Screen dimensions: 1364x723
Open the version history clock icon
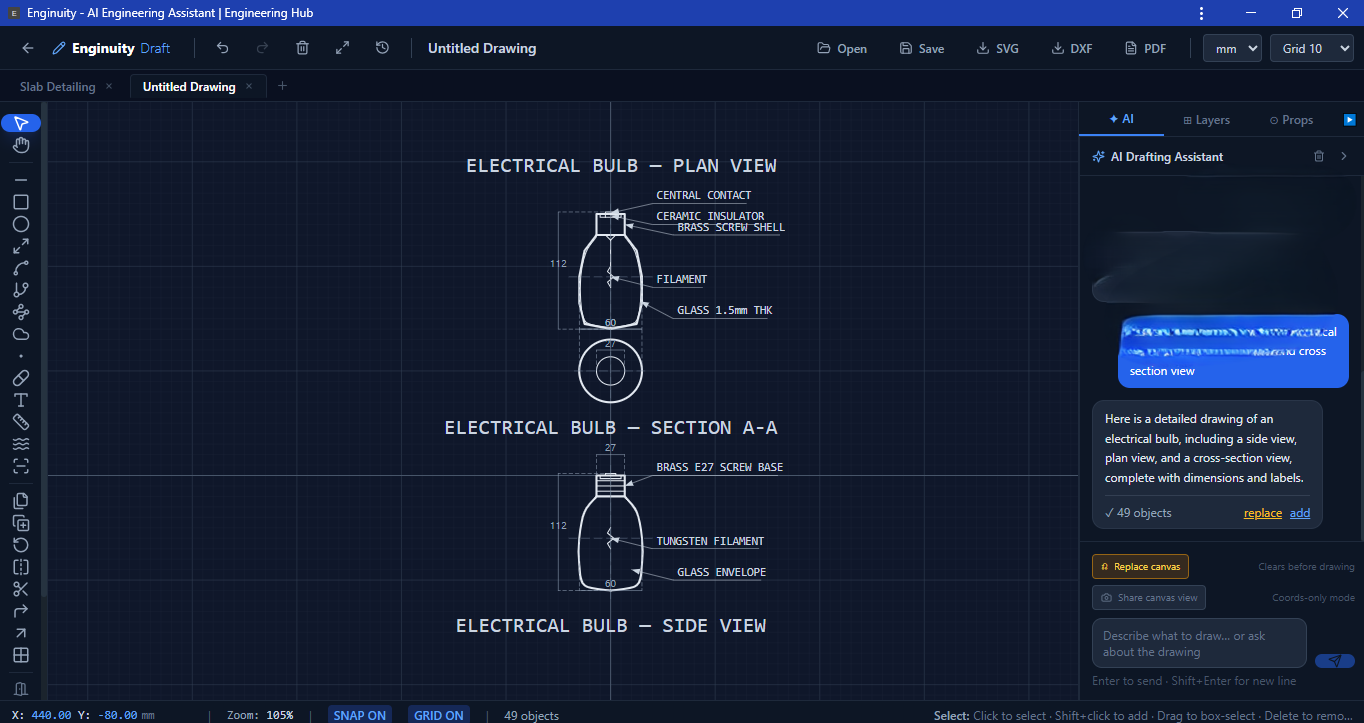pyautogui.click(x=382, y=48)
